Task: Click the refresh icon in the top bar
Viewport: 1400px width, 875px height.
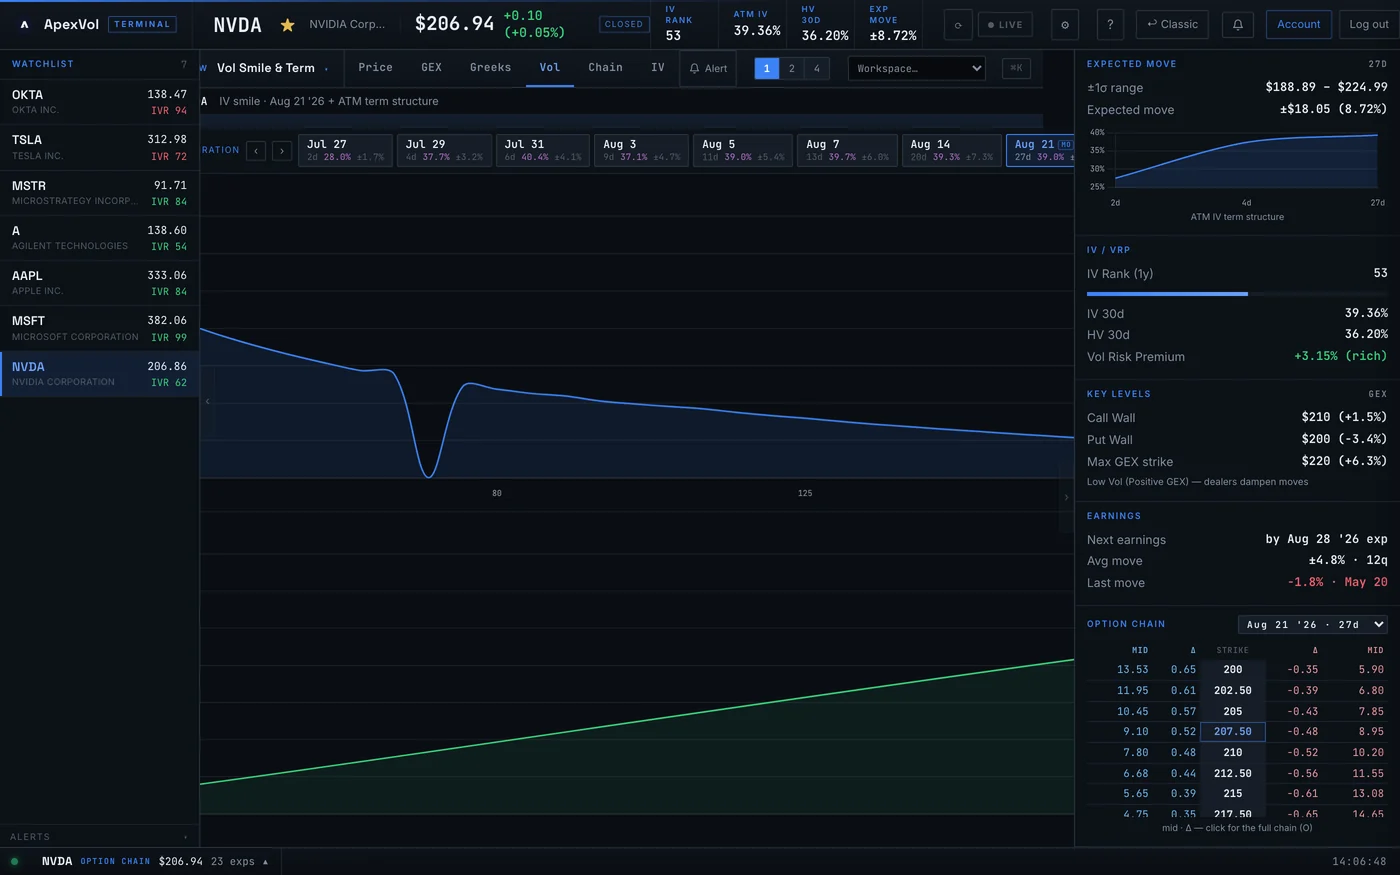Action: 958,25
